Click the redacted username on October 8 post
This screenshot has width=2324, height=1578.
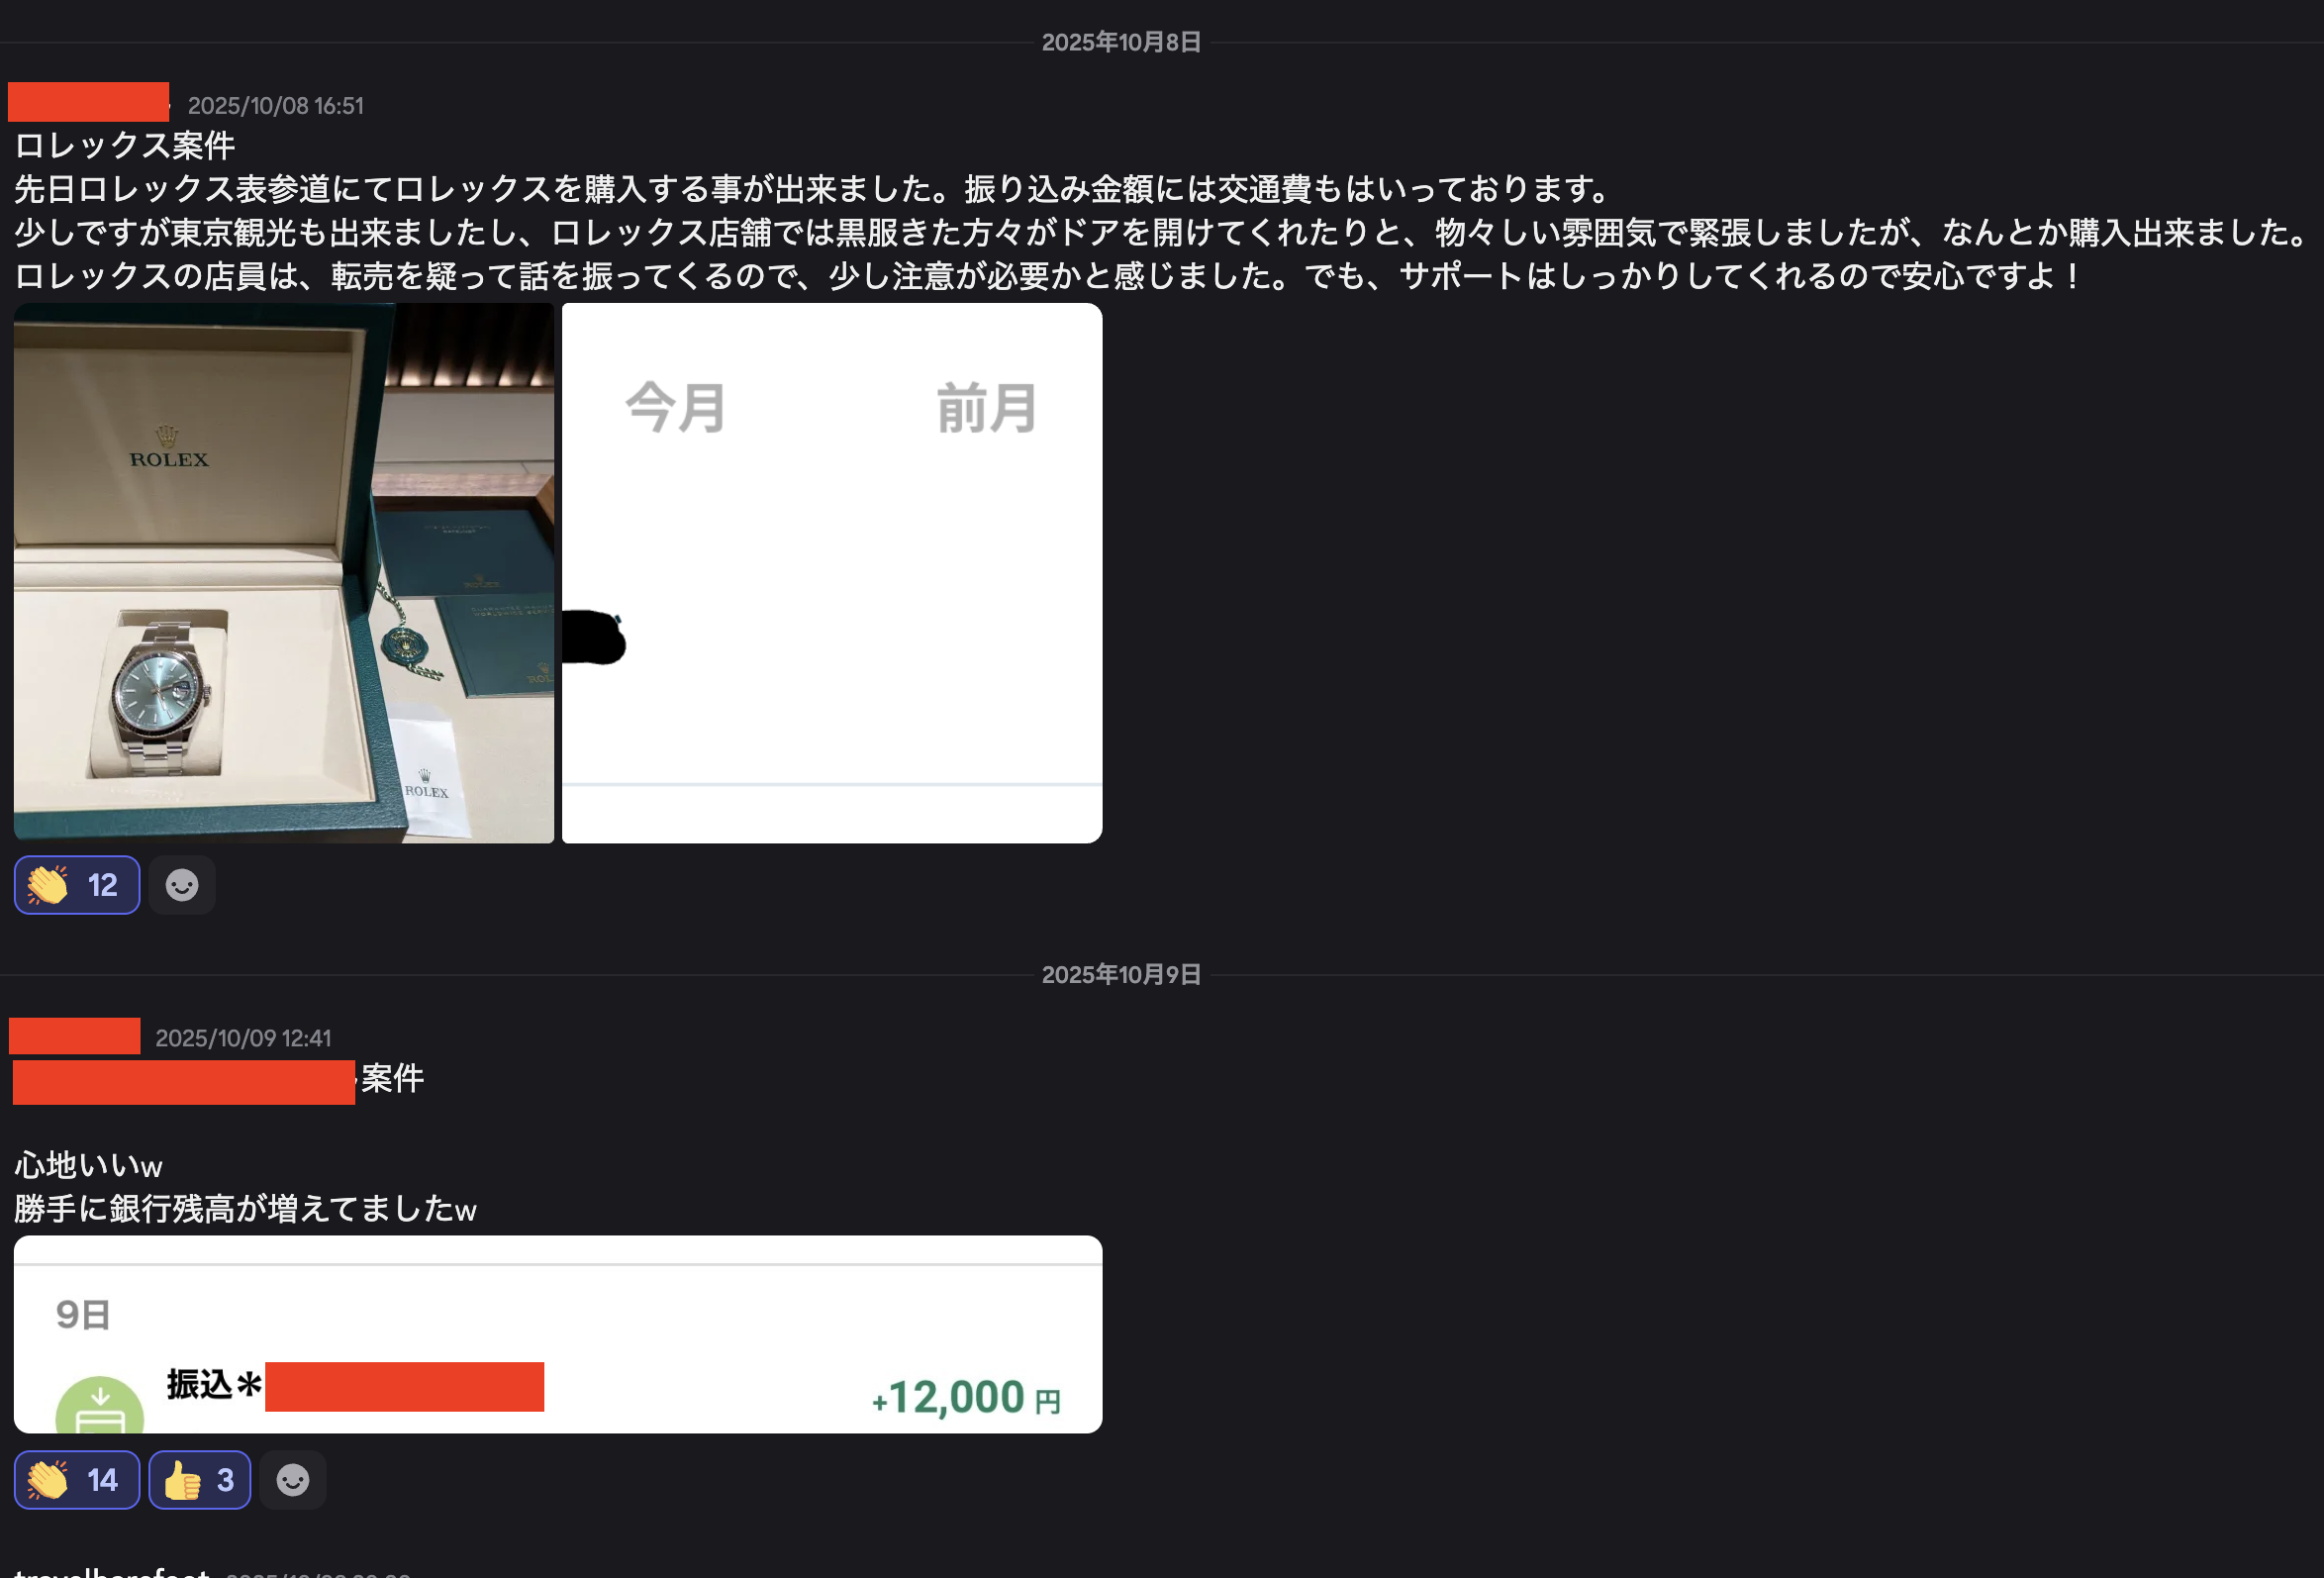(88, 102)
